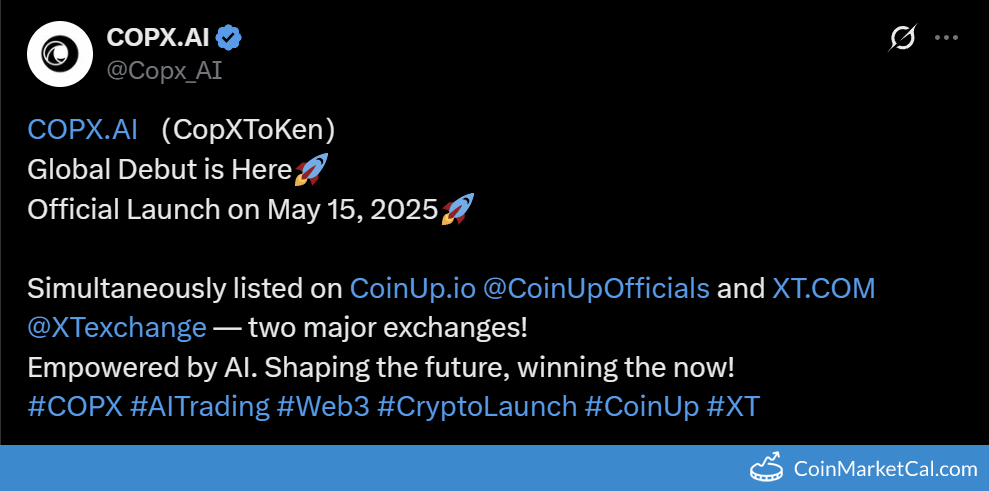The width and height of the screenshot is (989, 491).
Task: Visit the @XTexchange mention
Action: (117, 327)
